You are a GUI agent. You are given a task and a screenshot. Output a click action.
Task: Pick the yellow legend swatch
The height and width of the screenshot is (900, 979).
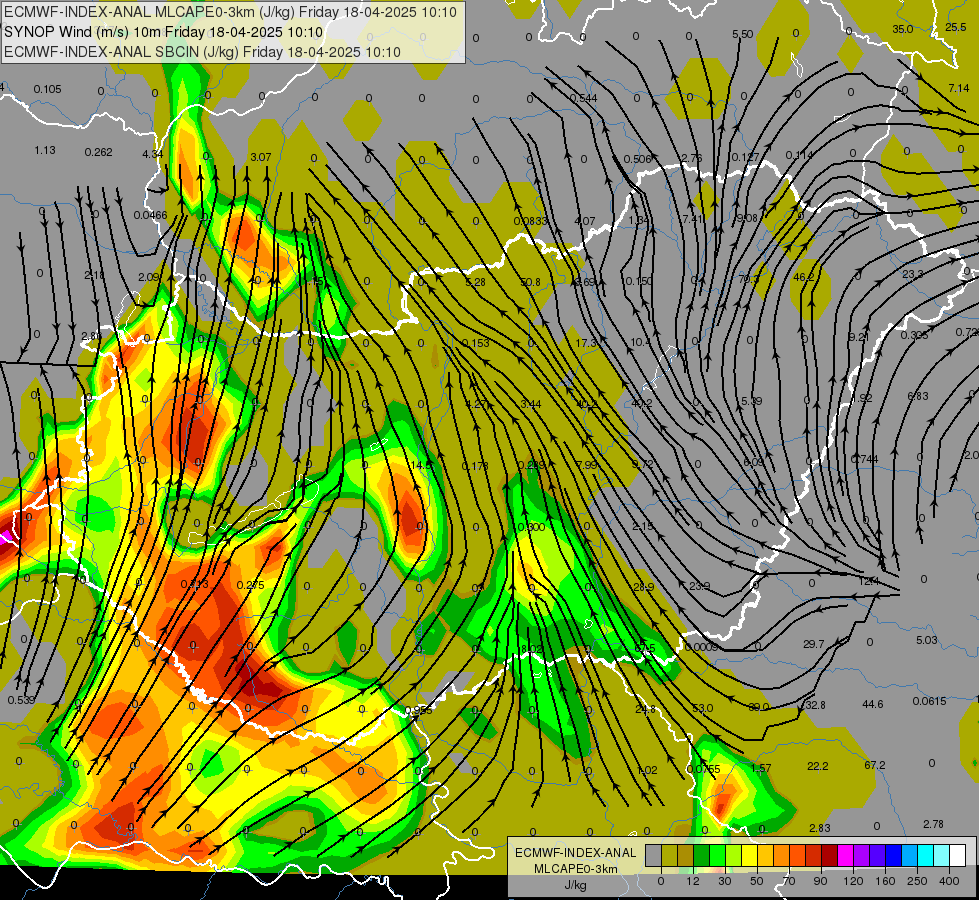(x=749, y=855)
